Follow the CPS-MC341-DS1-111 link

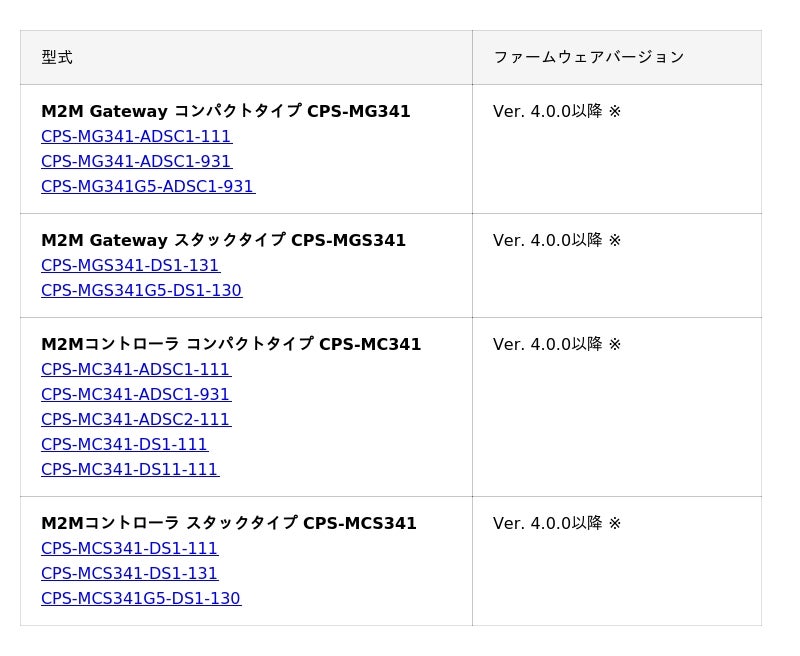coord(124,445)
